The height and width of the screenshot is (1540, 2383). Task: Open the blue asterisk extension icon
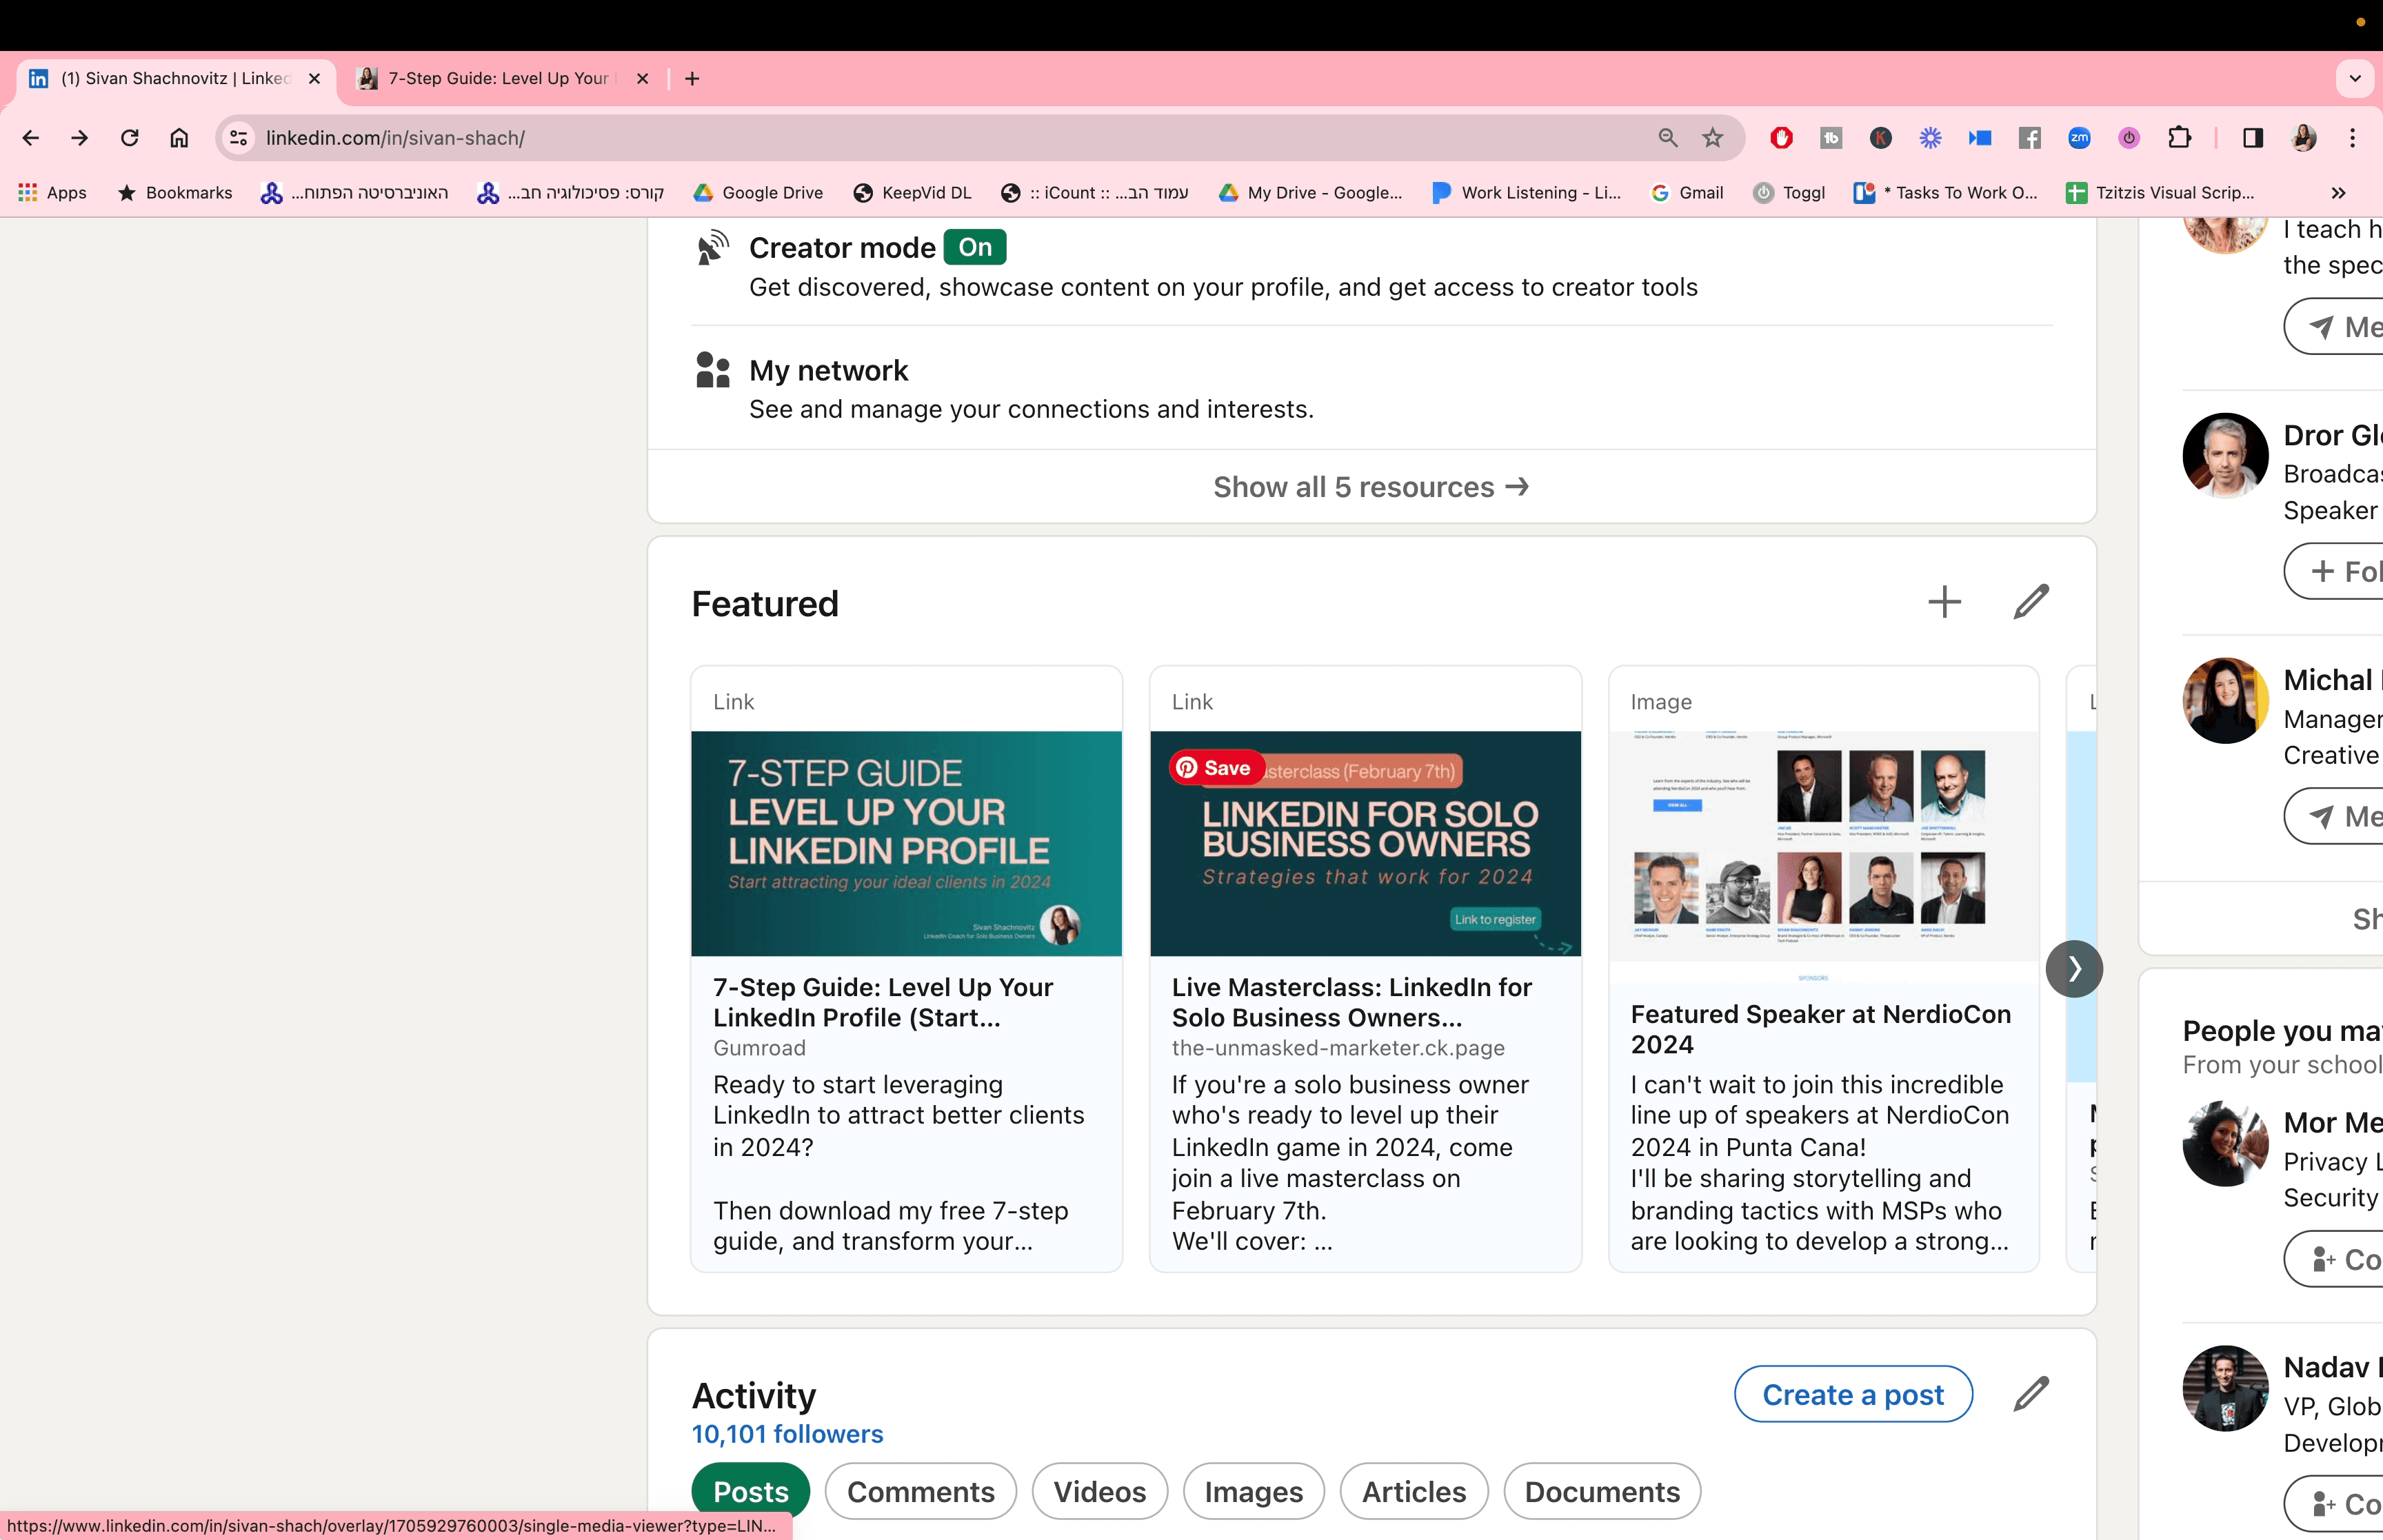[x=1930, y=138]
